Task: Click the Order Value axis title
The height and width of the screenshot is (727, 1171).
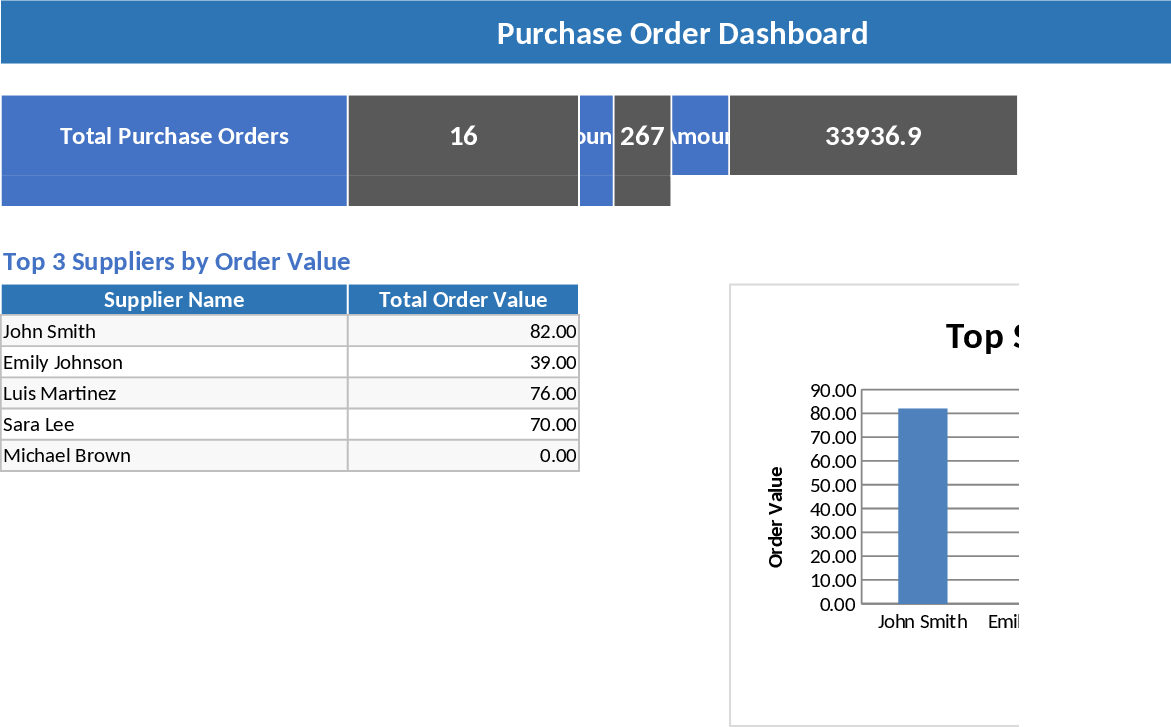Action: [x=776, y=517]
